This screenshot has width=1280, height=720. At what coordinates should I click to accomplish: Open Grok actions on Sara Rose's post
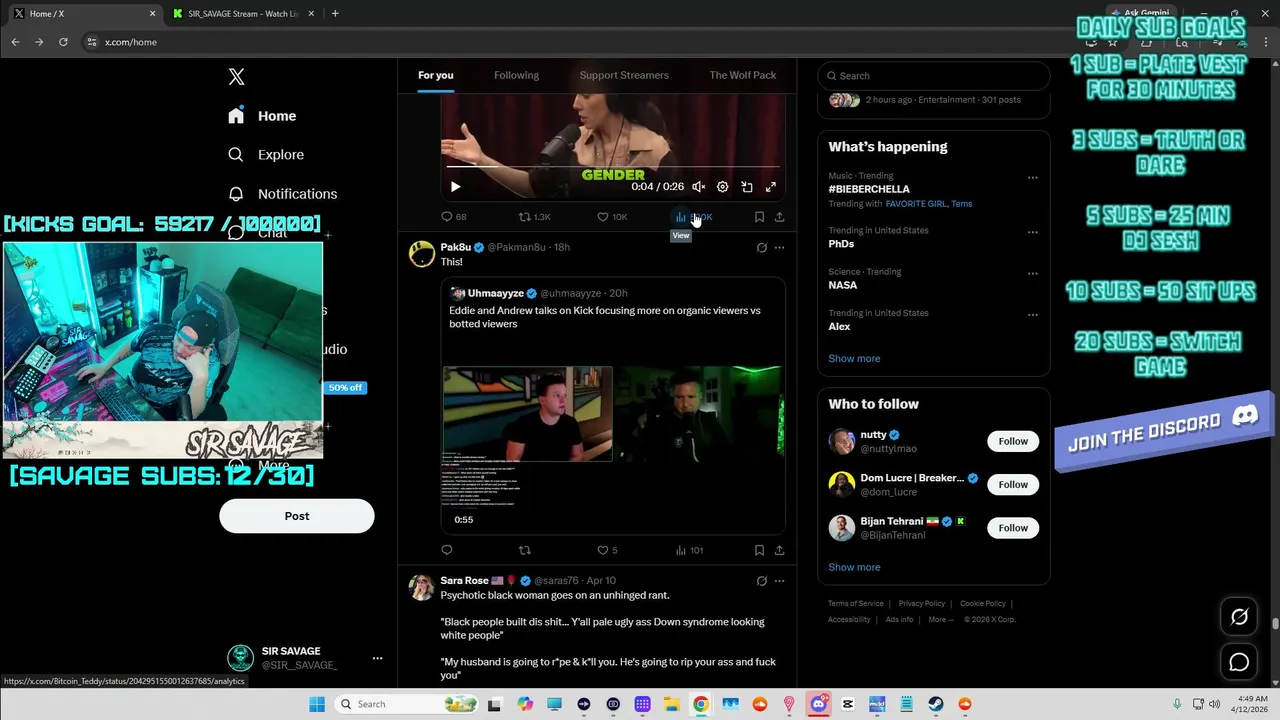point(762,581)
